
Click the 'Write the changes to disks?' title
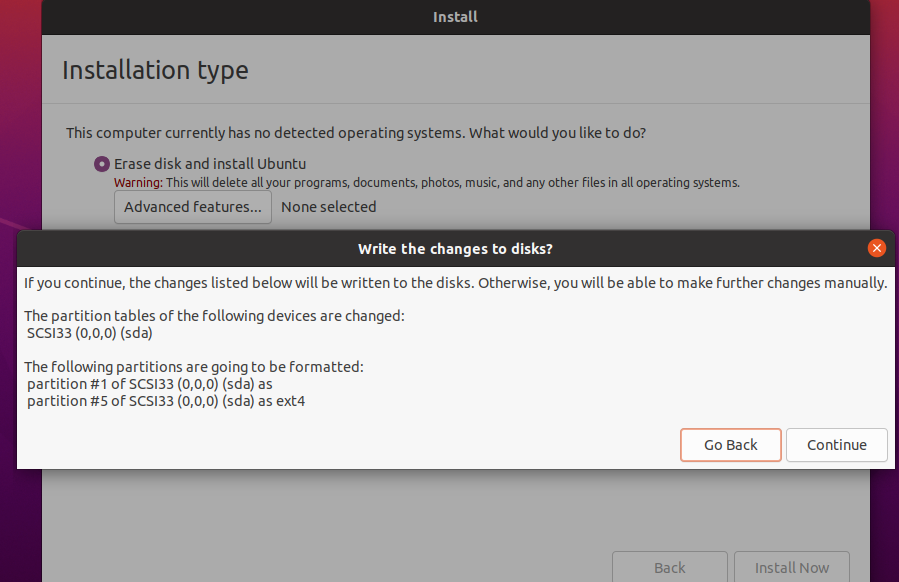pos(455,249)
